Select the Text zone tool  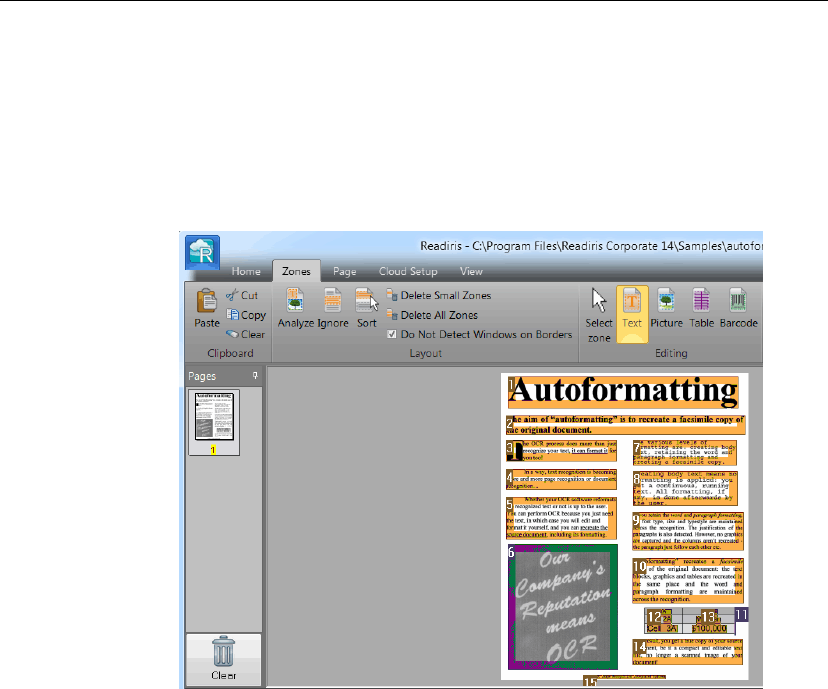(632, 315)
